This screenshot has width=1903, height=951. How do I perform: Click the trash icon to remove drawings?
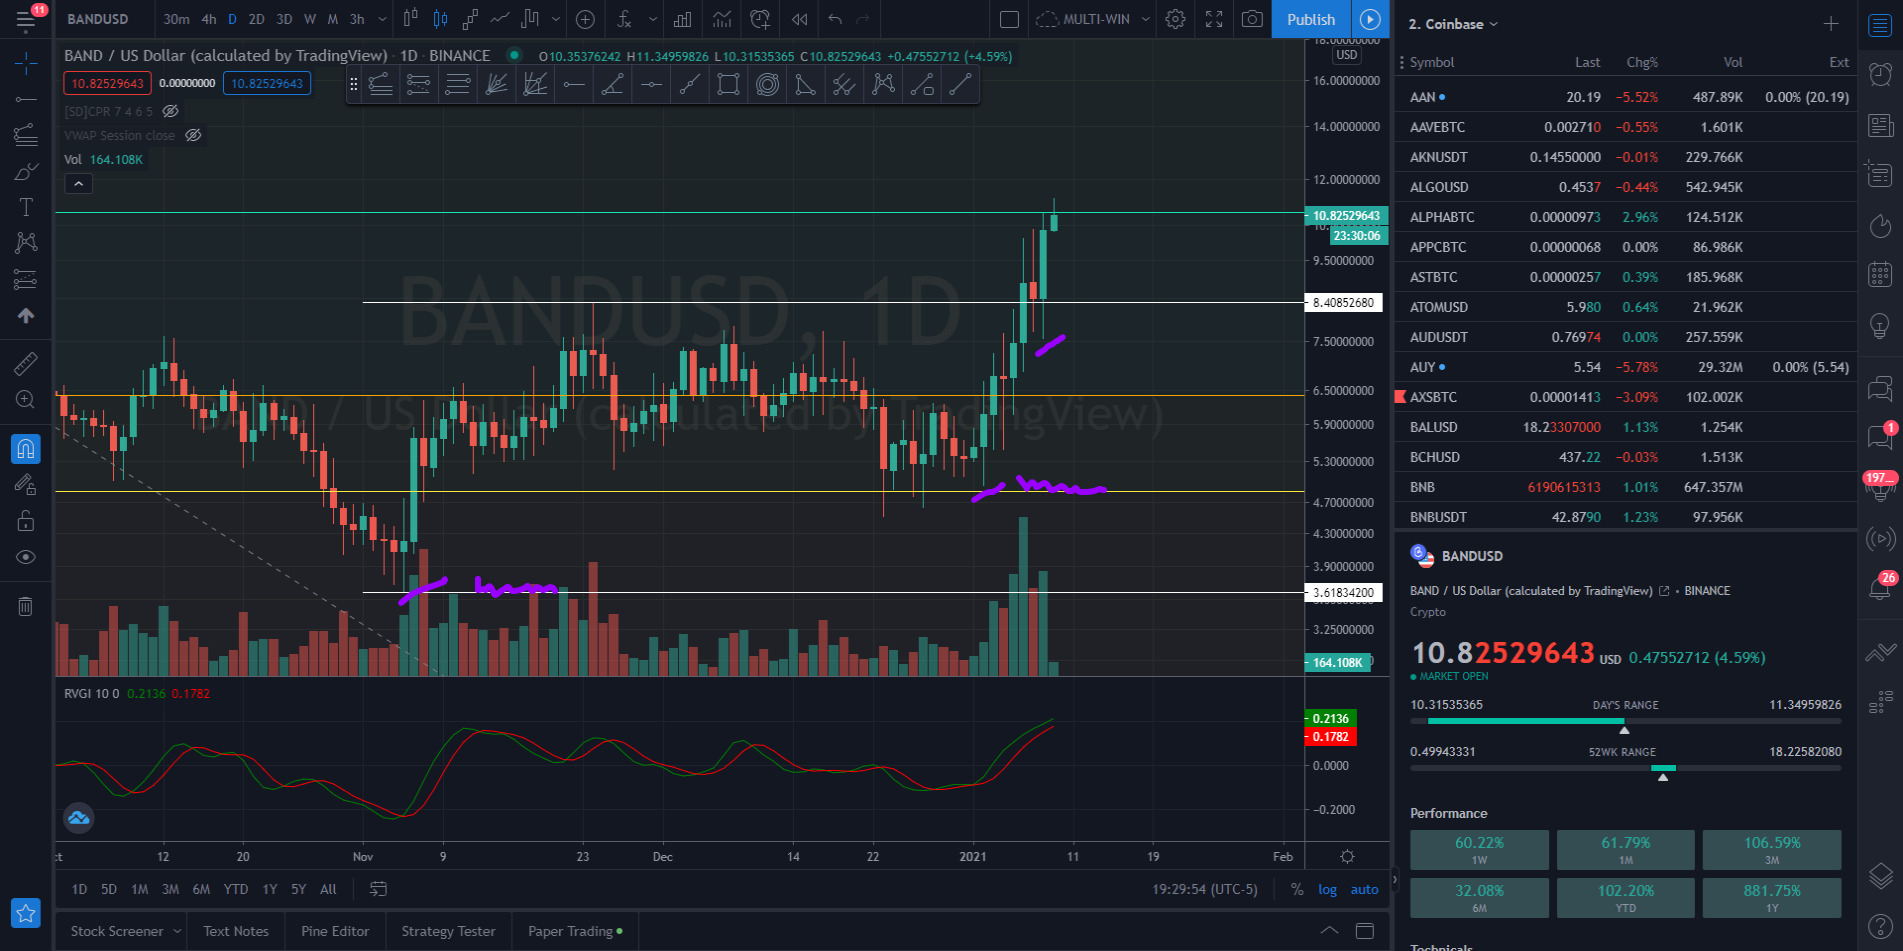pyautogui.click(x=26, y=606)
